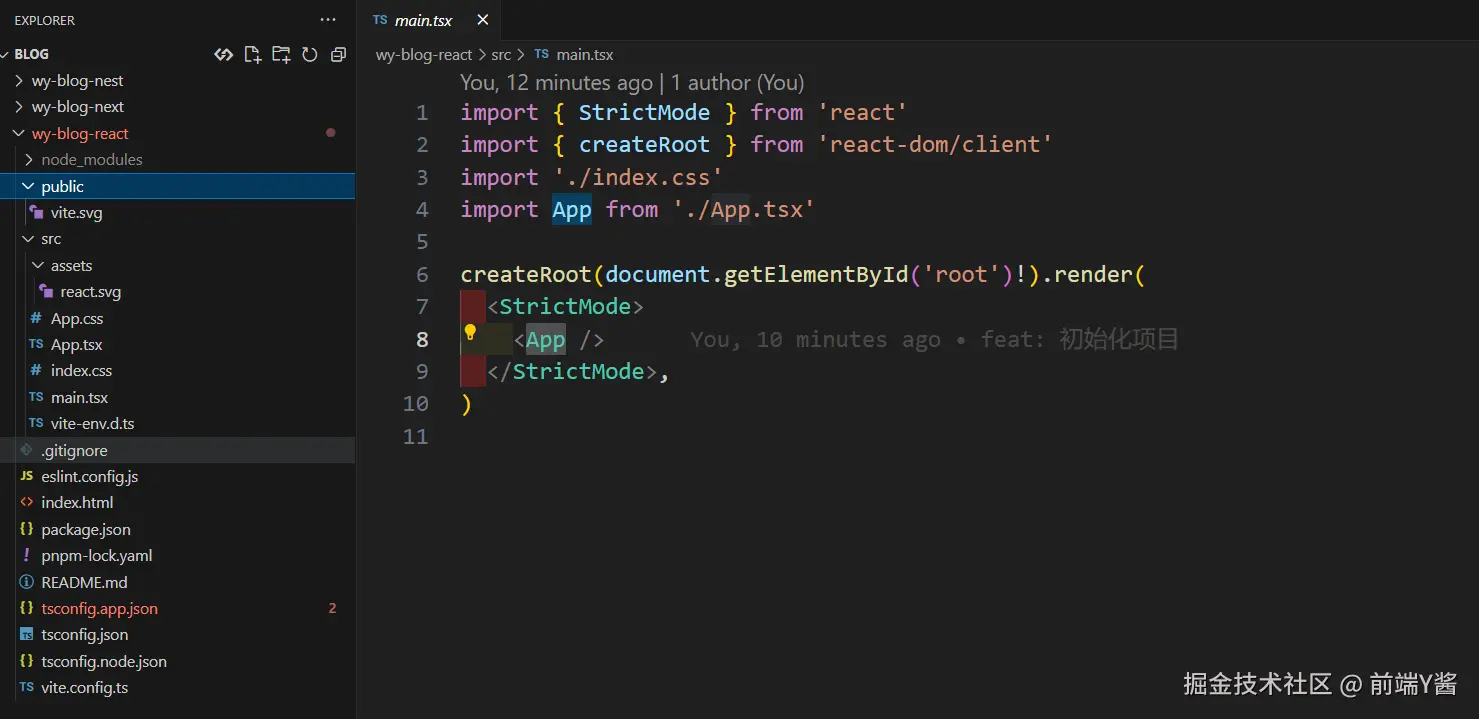Click line number 11 in the gutter
The height and width of the screenshot is (719, 1479).
tap(415, 436)
